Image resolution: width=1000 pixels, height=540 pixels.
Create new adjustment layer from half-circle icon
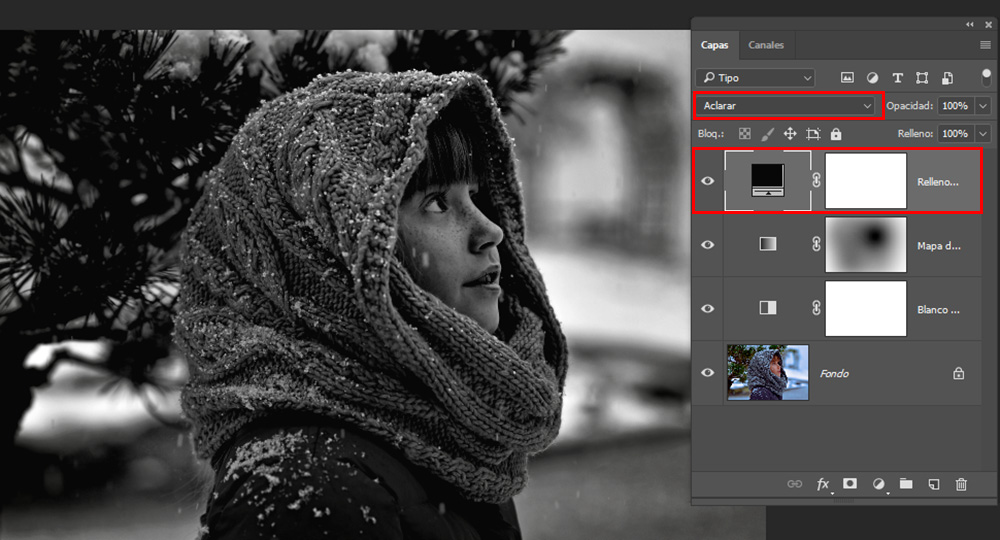pos(878,484)
